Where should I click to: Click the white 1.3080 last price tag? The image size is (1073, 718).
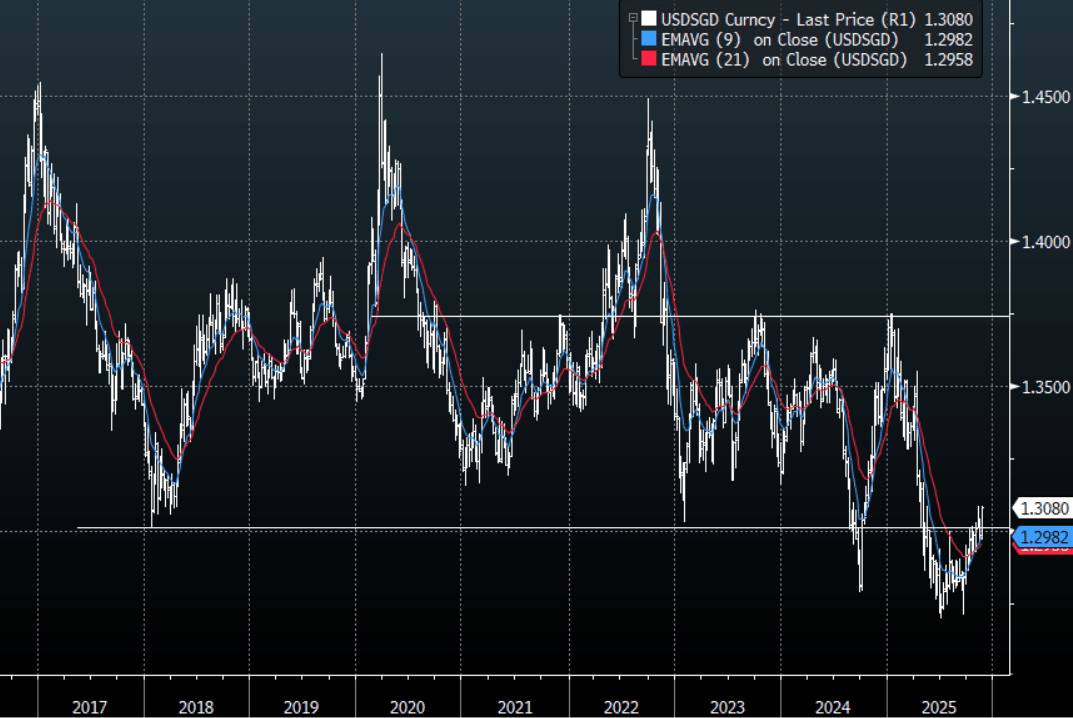tap(1042, 509)
